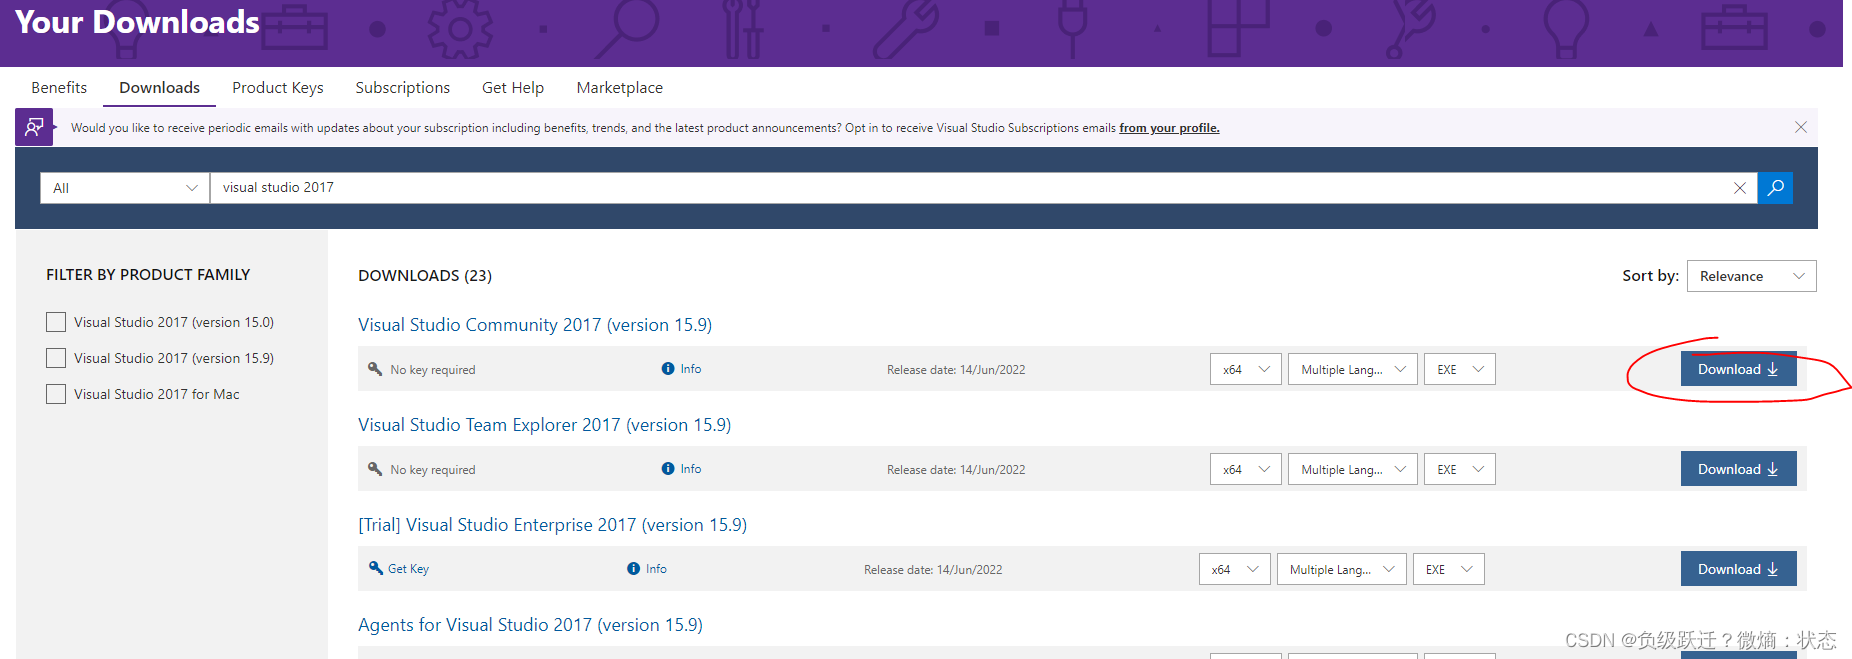
Task: Switch to the Benefits tab
Action: (59, 88)
